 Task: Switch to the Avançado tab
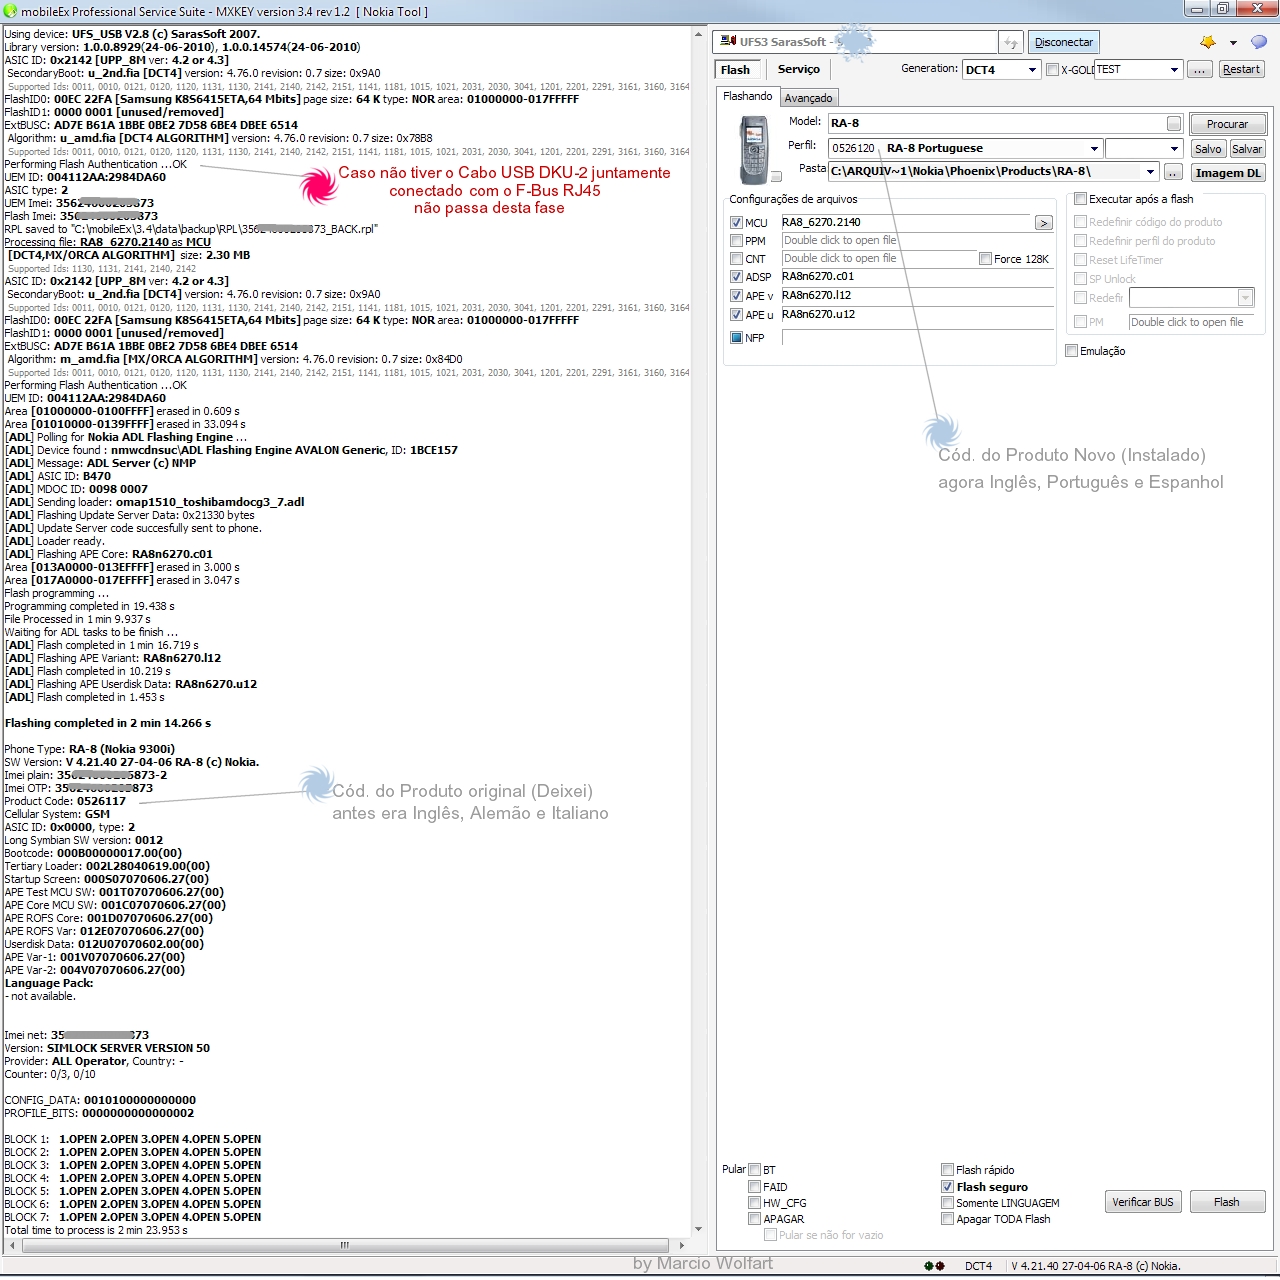coord(808,98)
